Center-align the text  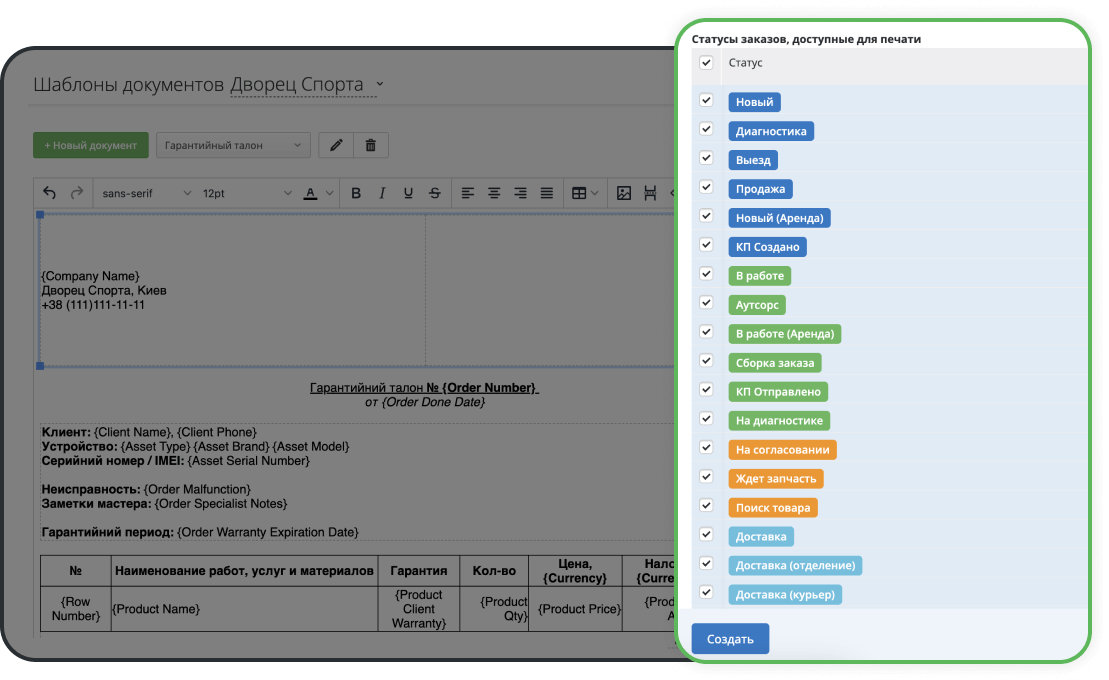pyautogui.click(x=494, y=193)
